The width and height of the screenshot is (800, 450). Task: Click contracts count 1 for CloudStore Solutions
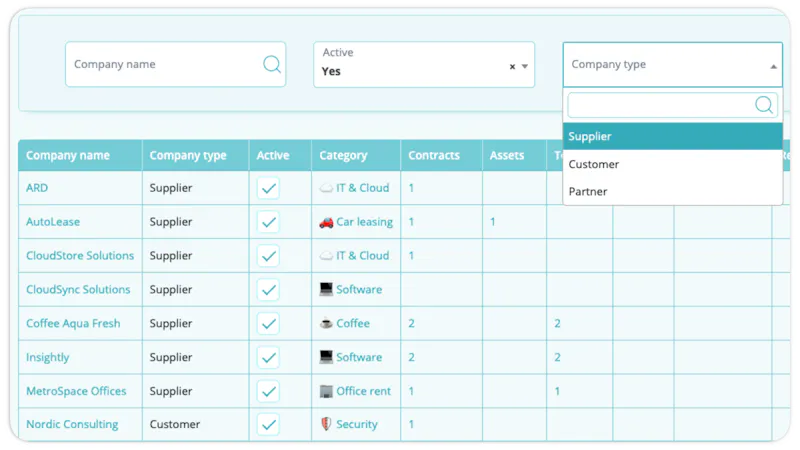411,255
